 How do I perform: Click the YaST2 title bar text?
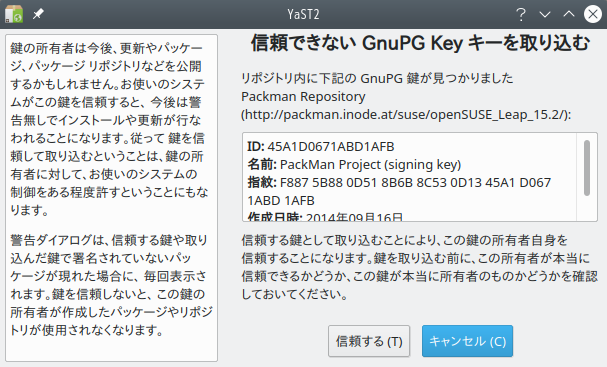click(303, 14)
